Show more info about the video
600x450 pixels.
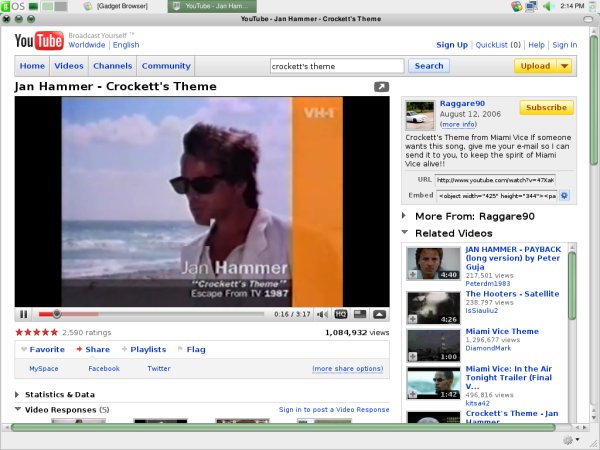458,124
